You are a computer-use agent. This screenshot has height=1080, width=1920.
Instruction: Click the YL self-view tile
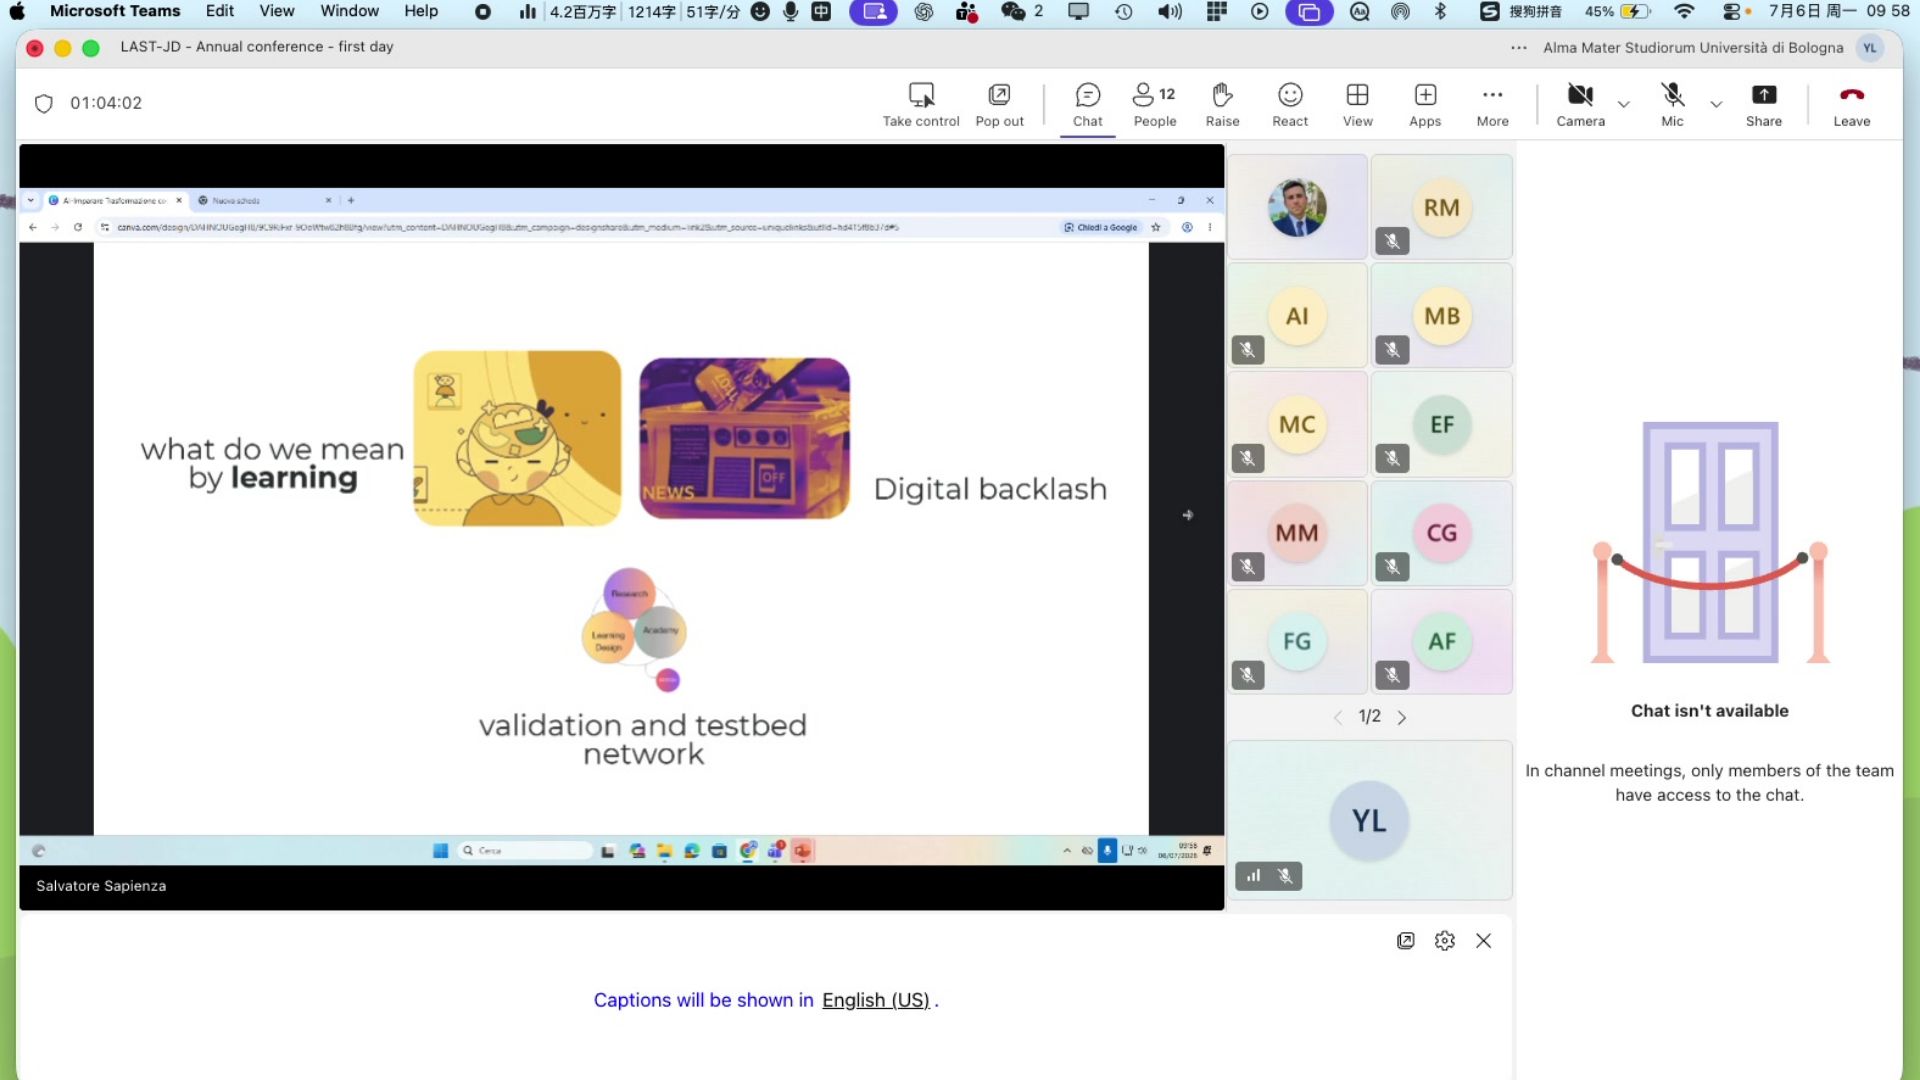pyautogui.click(x=1369, y=820)
